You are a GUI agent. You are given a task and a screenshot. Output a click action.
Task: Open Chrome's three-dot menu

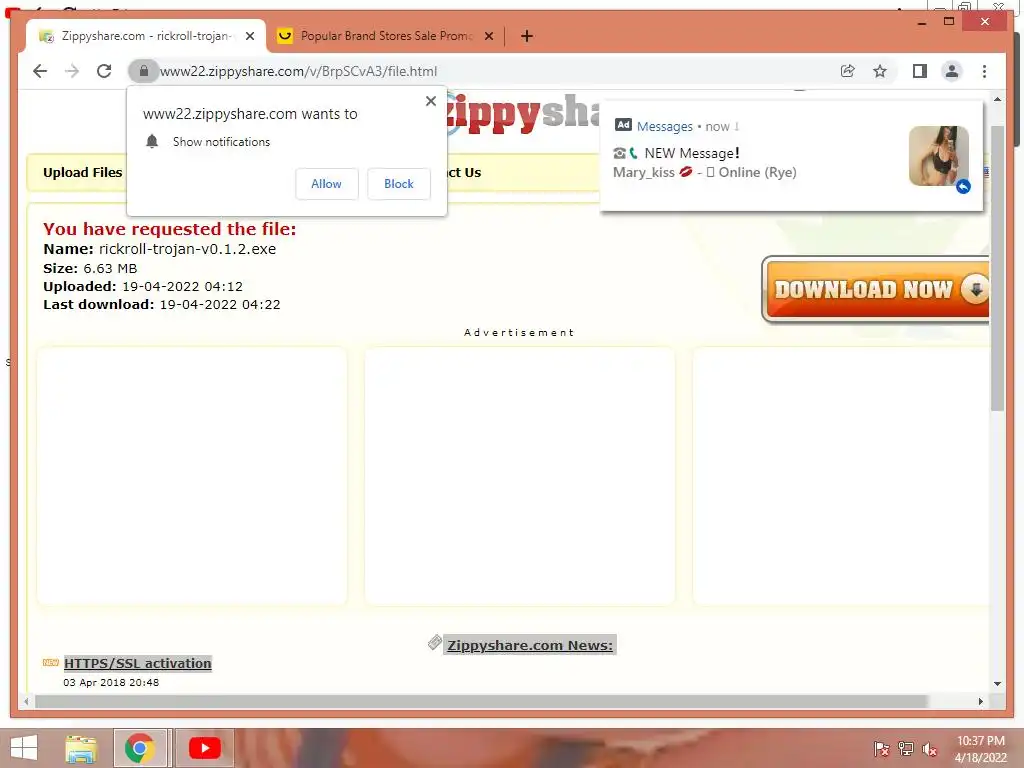tap(984, 71)
